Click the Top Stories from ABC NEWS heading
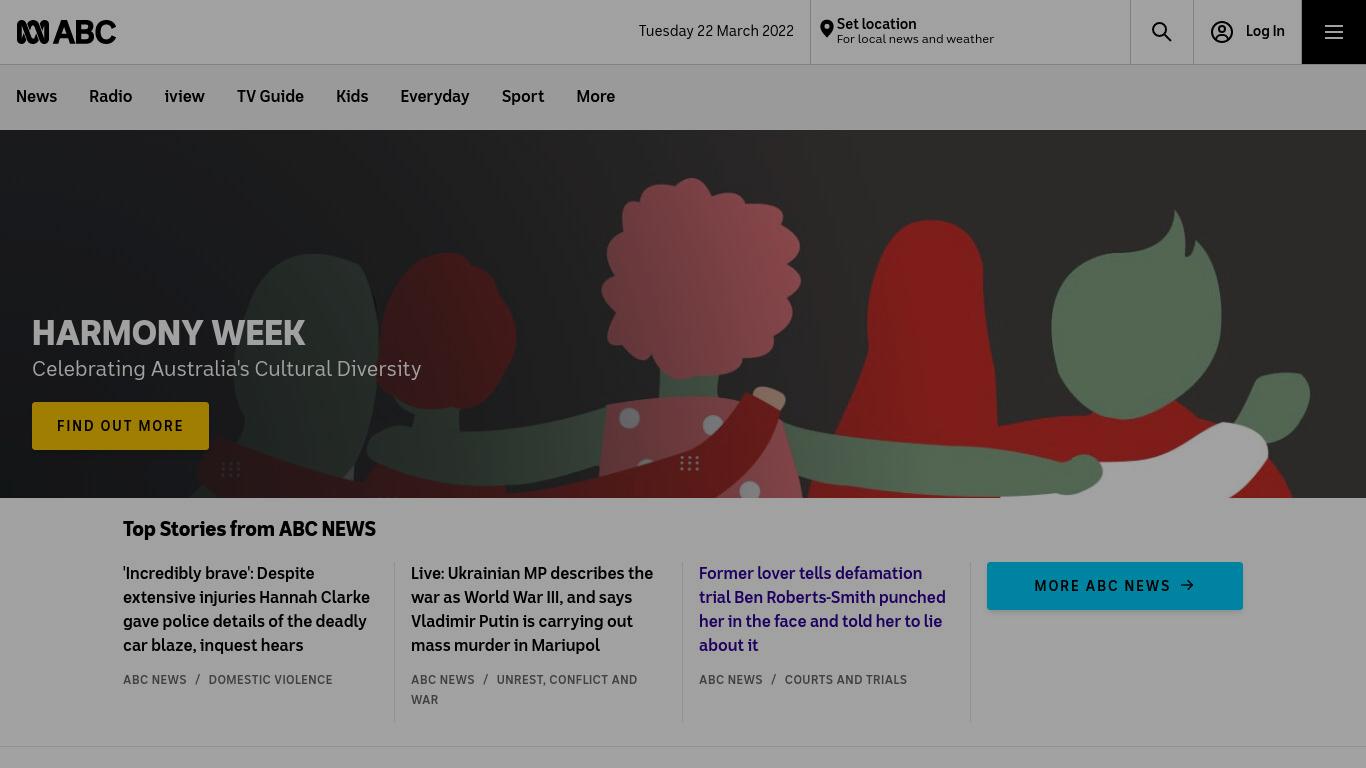1366x768 pixels. point(249,530)
